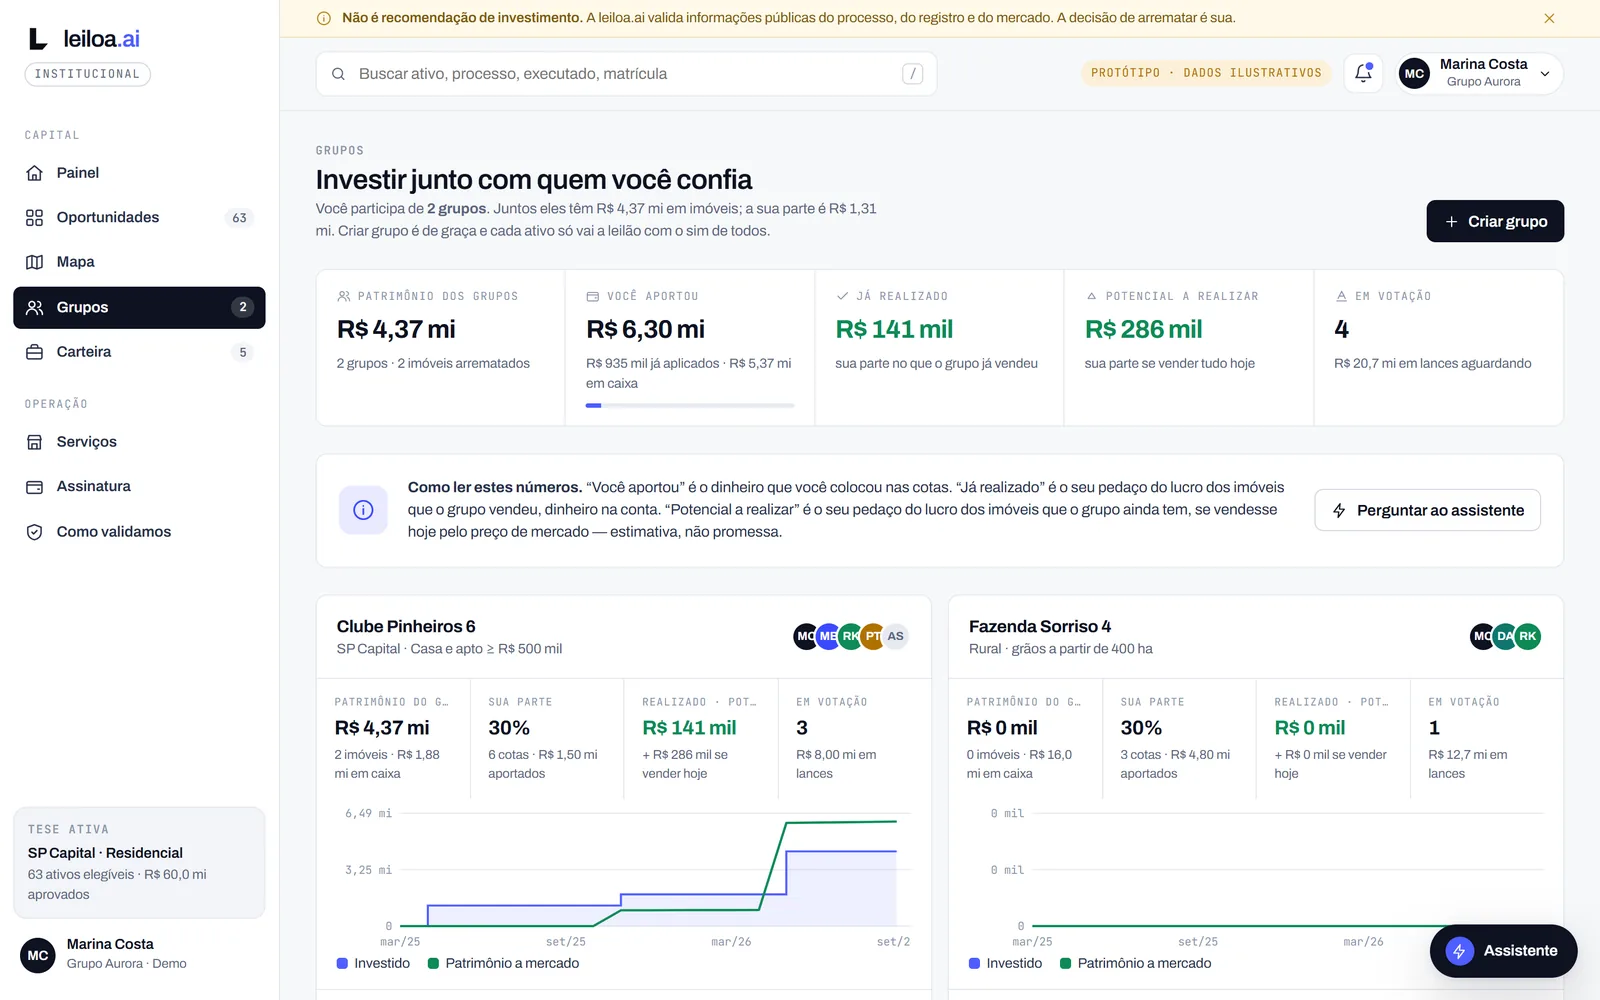Click the search field for ativo or processo
The width and height of the screenshot is (1600, 1000).
626,74
